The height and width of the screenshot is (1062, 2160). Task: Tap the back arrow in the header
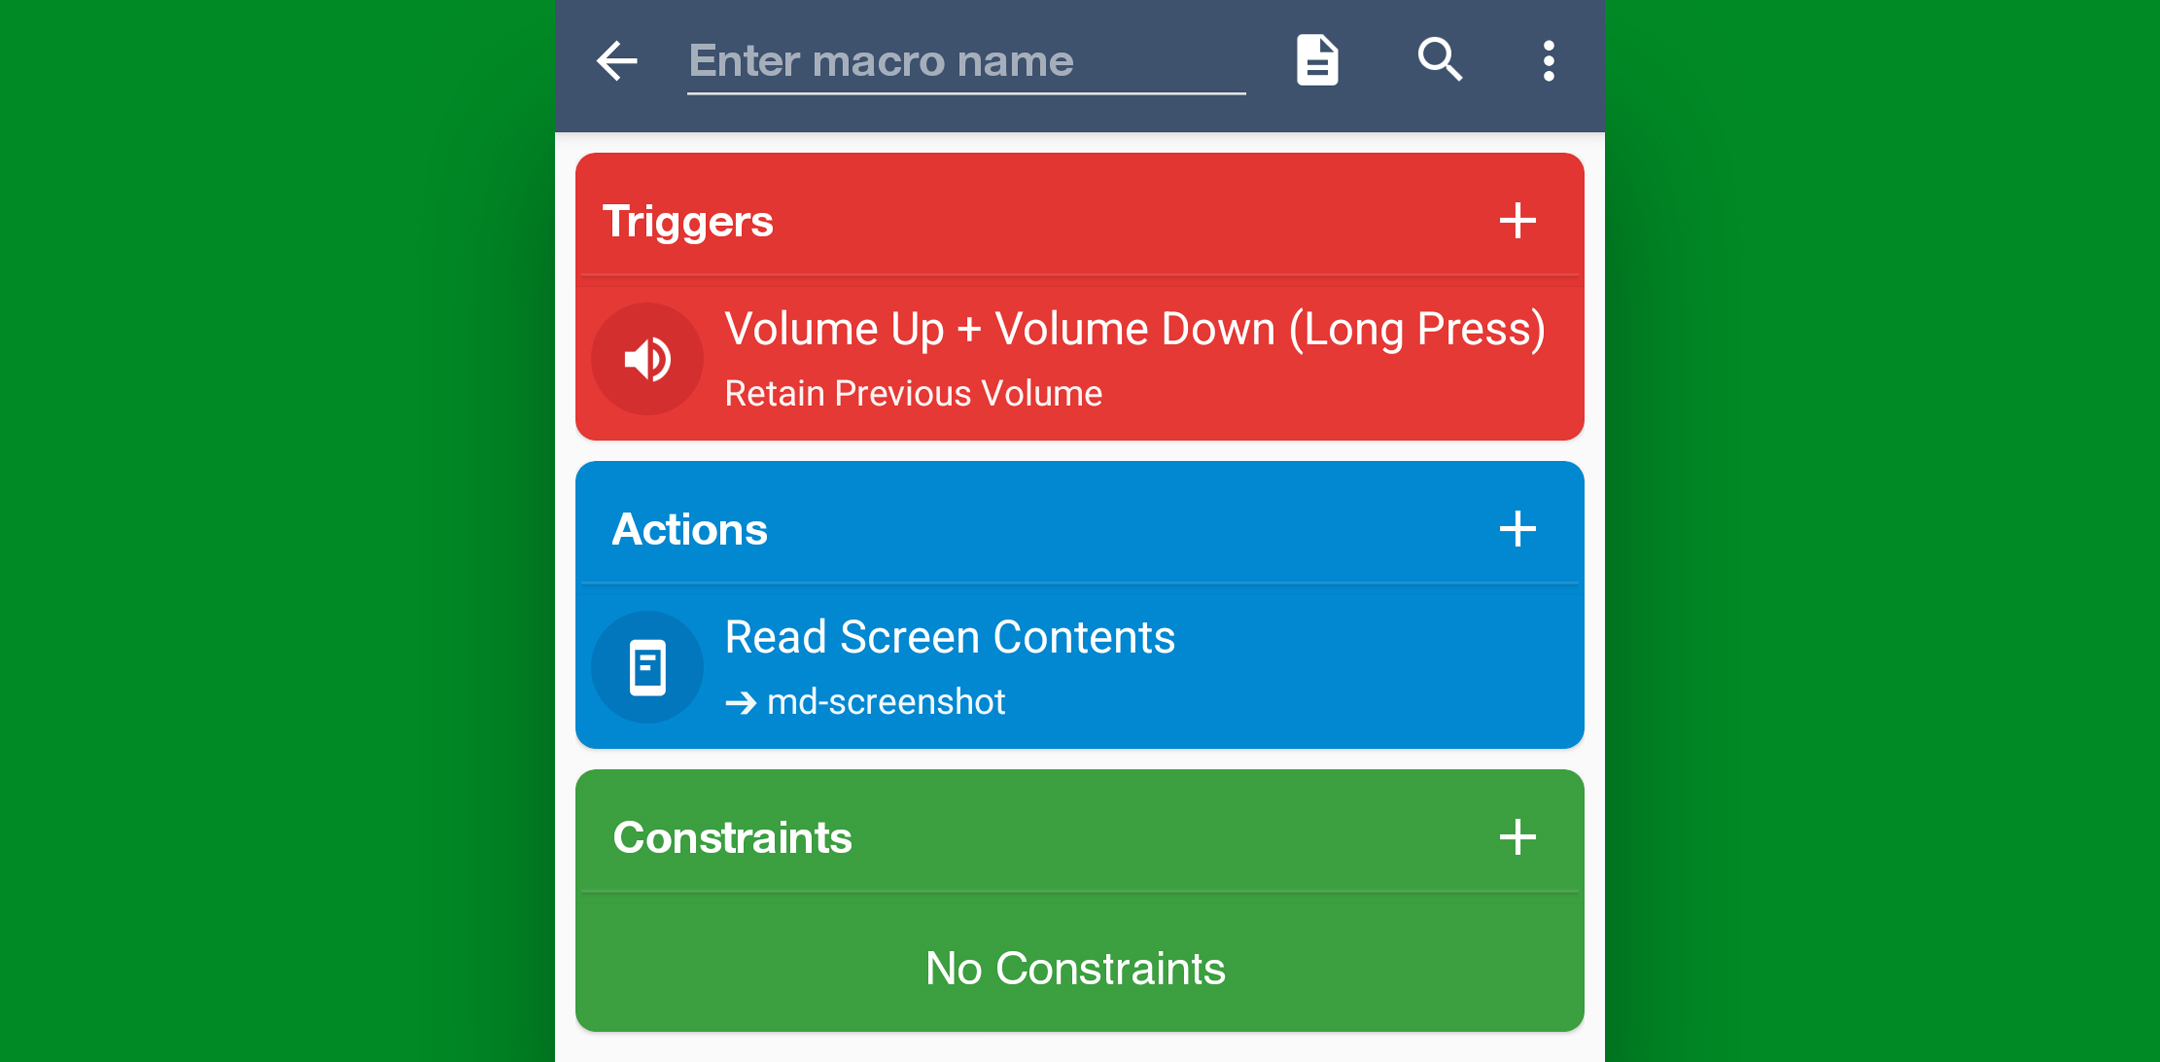(x=617, y=61)
